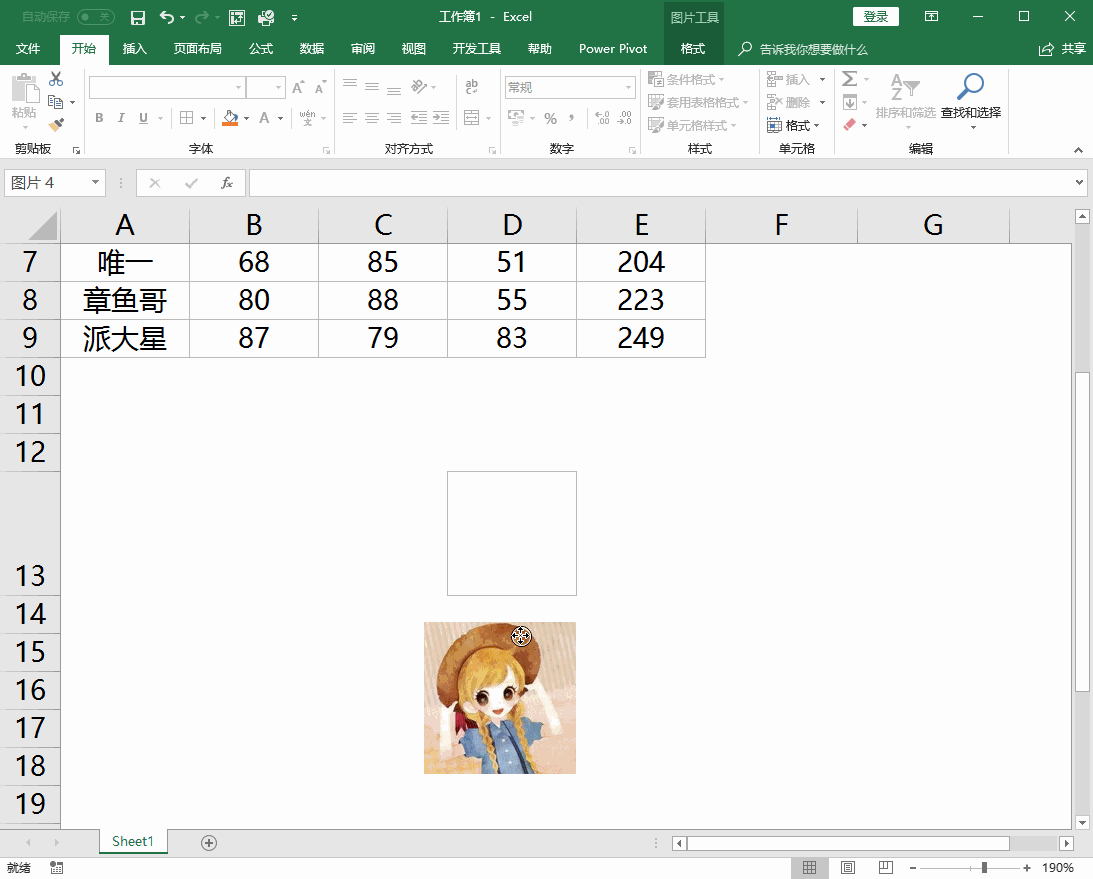Switch to the 公式 tab
The image size is (1093, 879).
point(261,49)
